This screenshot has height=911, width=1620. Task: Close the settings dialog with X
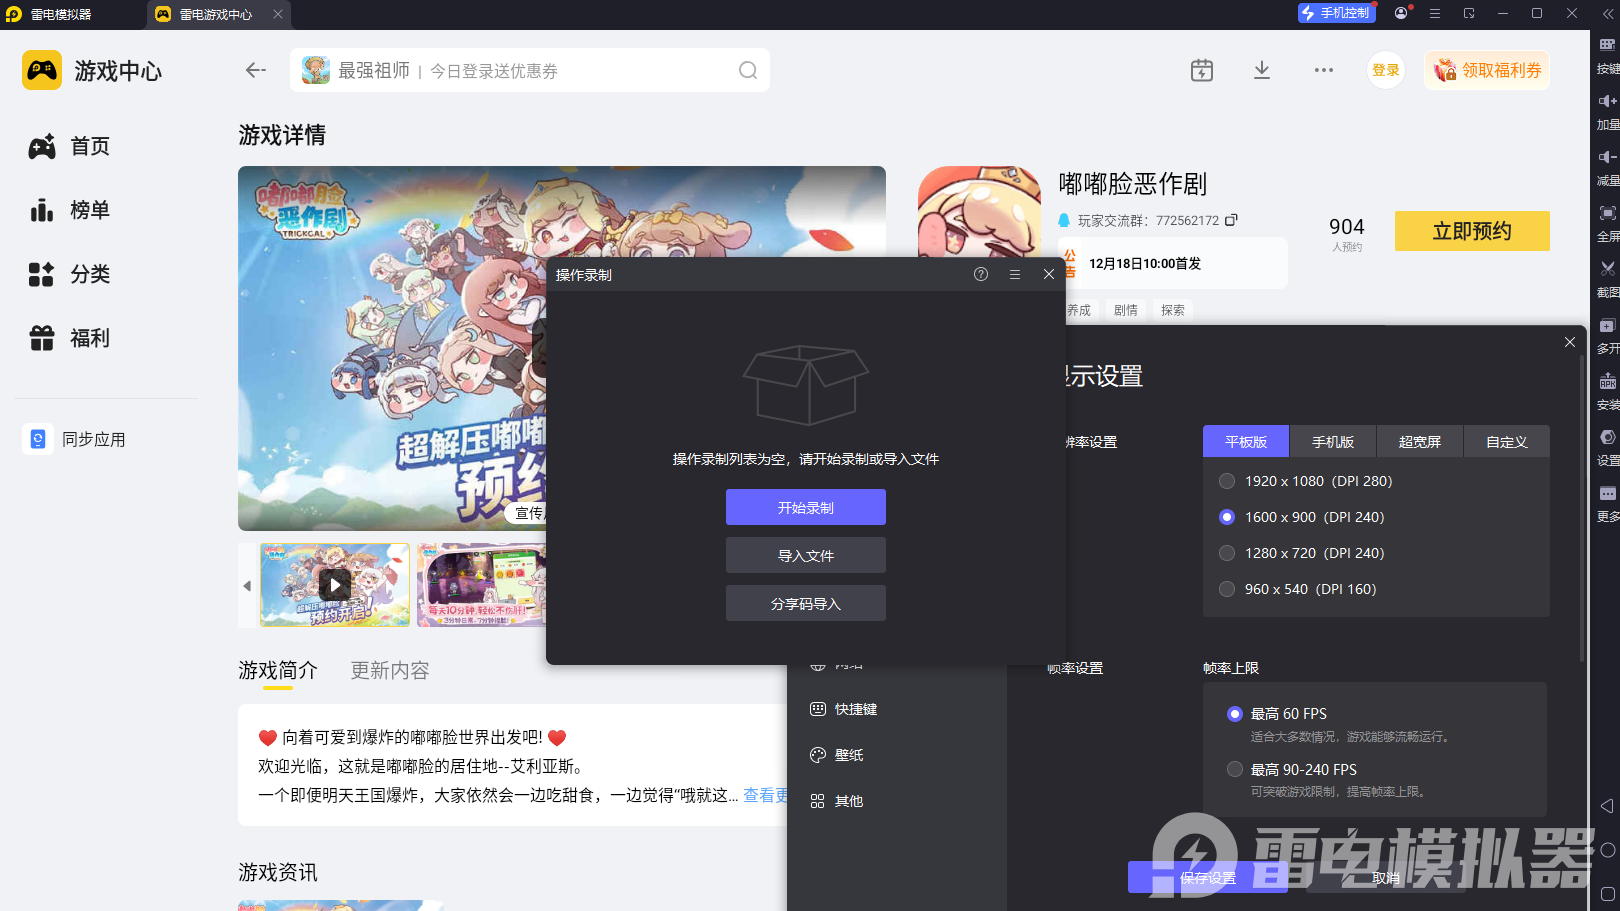click(1570, 342)
